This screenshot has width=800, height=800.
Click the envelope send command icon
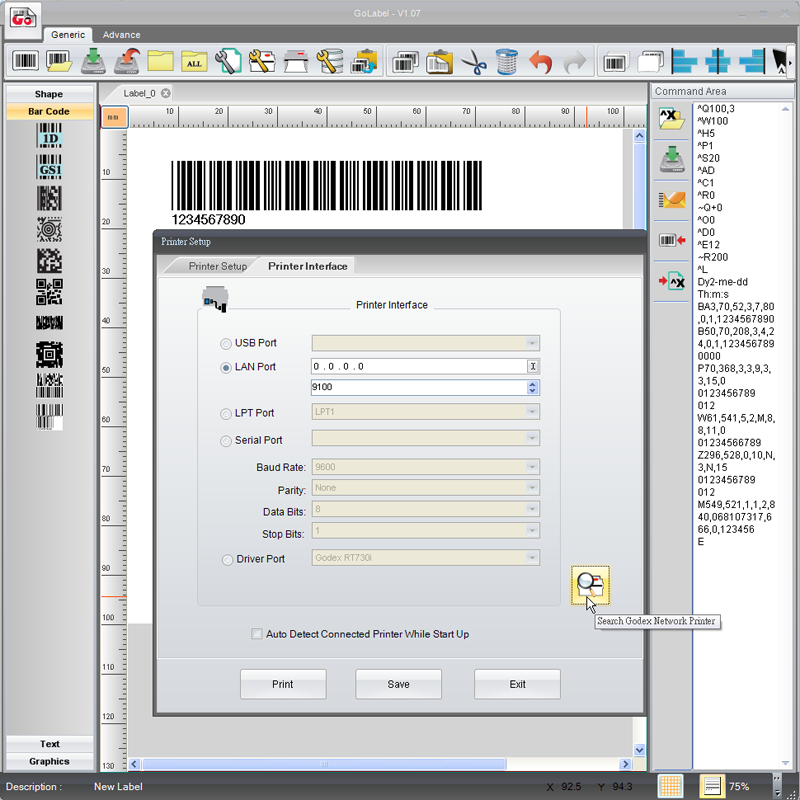pyautogui.click(x=670, y=199)
